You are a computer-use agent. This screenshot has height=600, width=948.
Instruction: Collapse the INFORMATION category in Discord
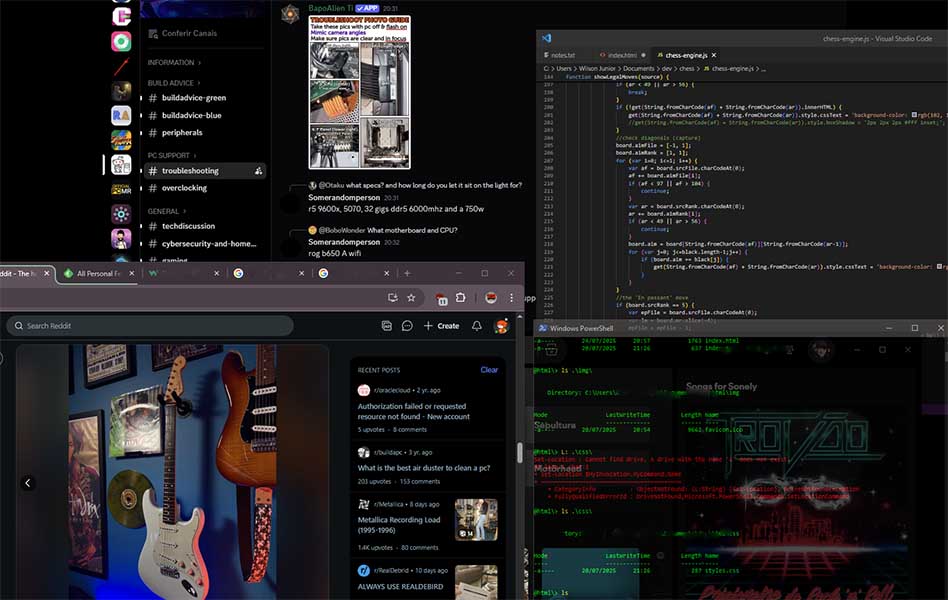click(x=174, y=62)
